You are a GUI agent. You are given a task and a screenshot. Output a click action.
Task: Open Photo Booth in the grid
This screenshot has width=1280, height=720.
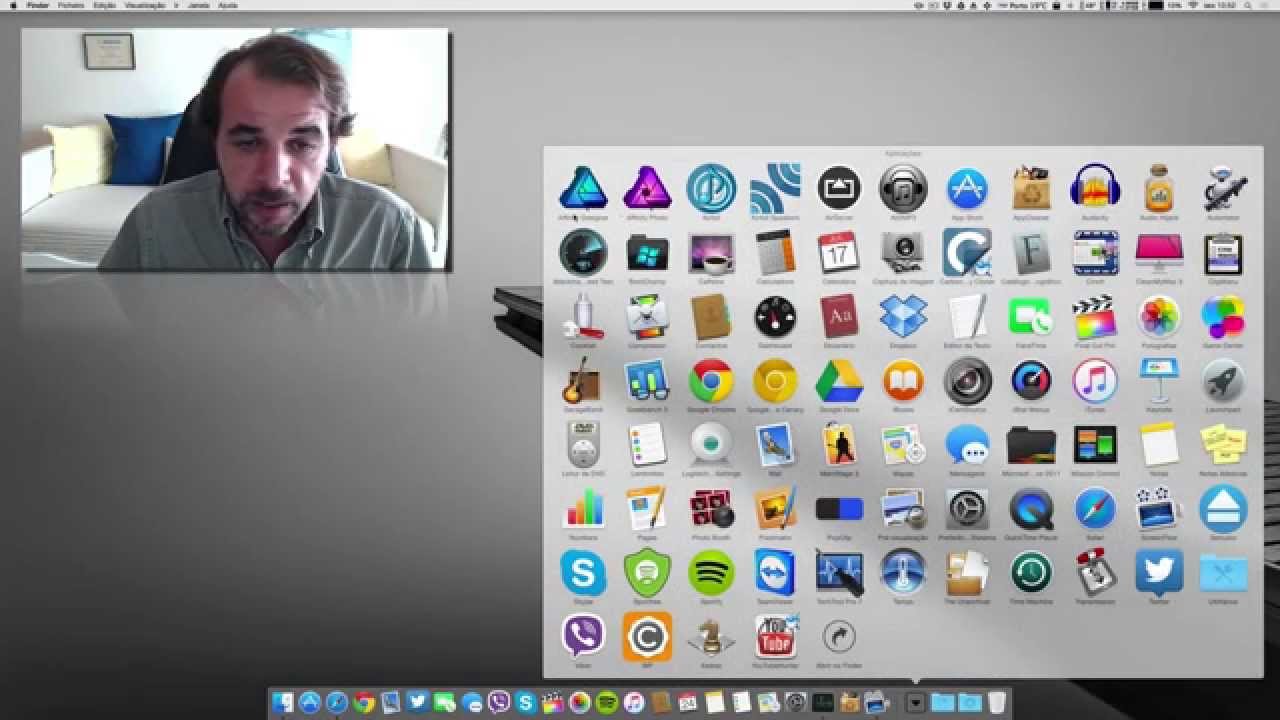(711, 509)
